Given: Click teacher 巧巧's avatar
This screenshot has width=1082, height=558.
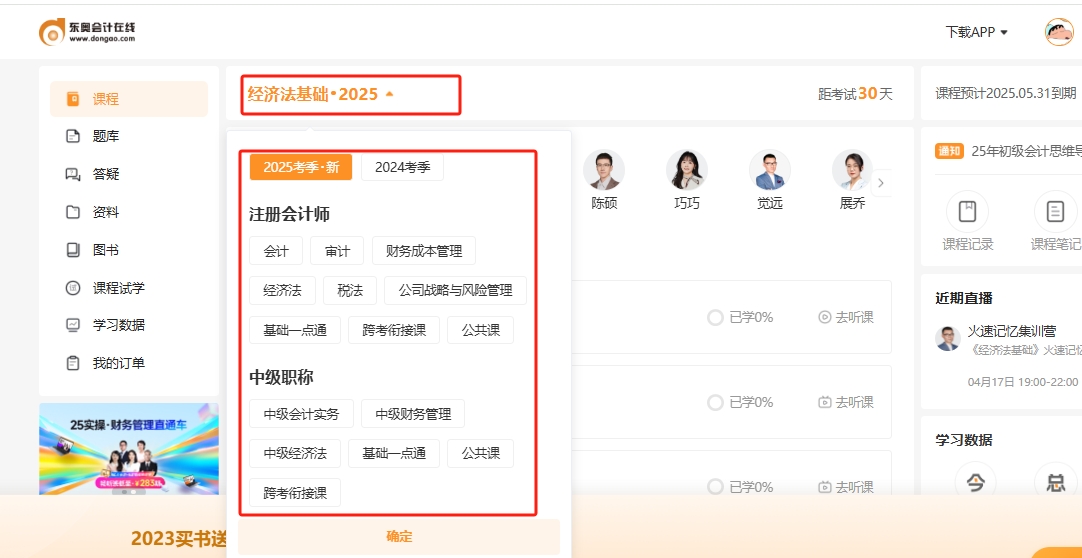Looking at the screenshot, I should [687, 170].
